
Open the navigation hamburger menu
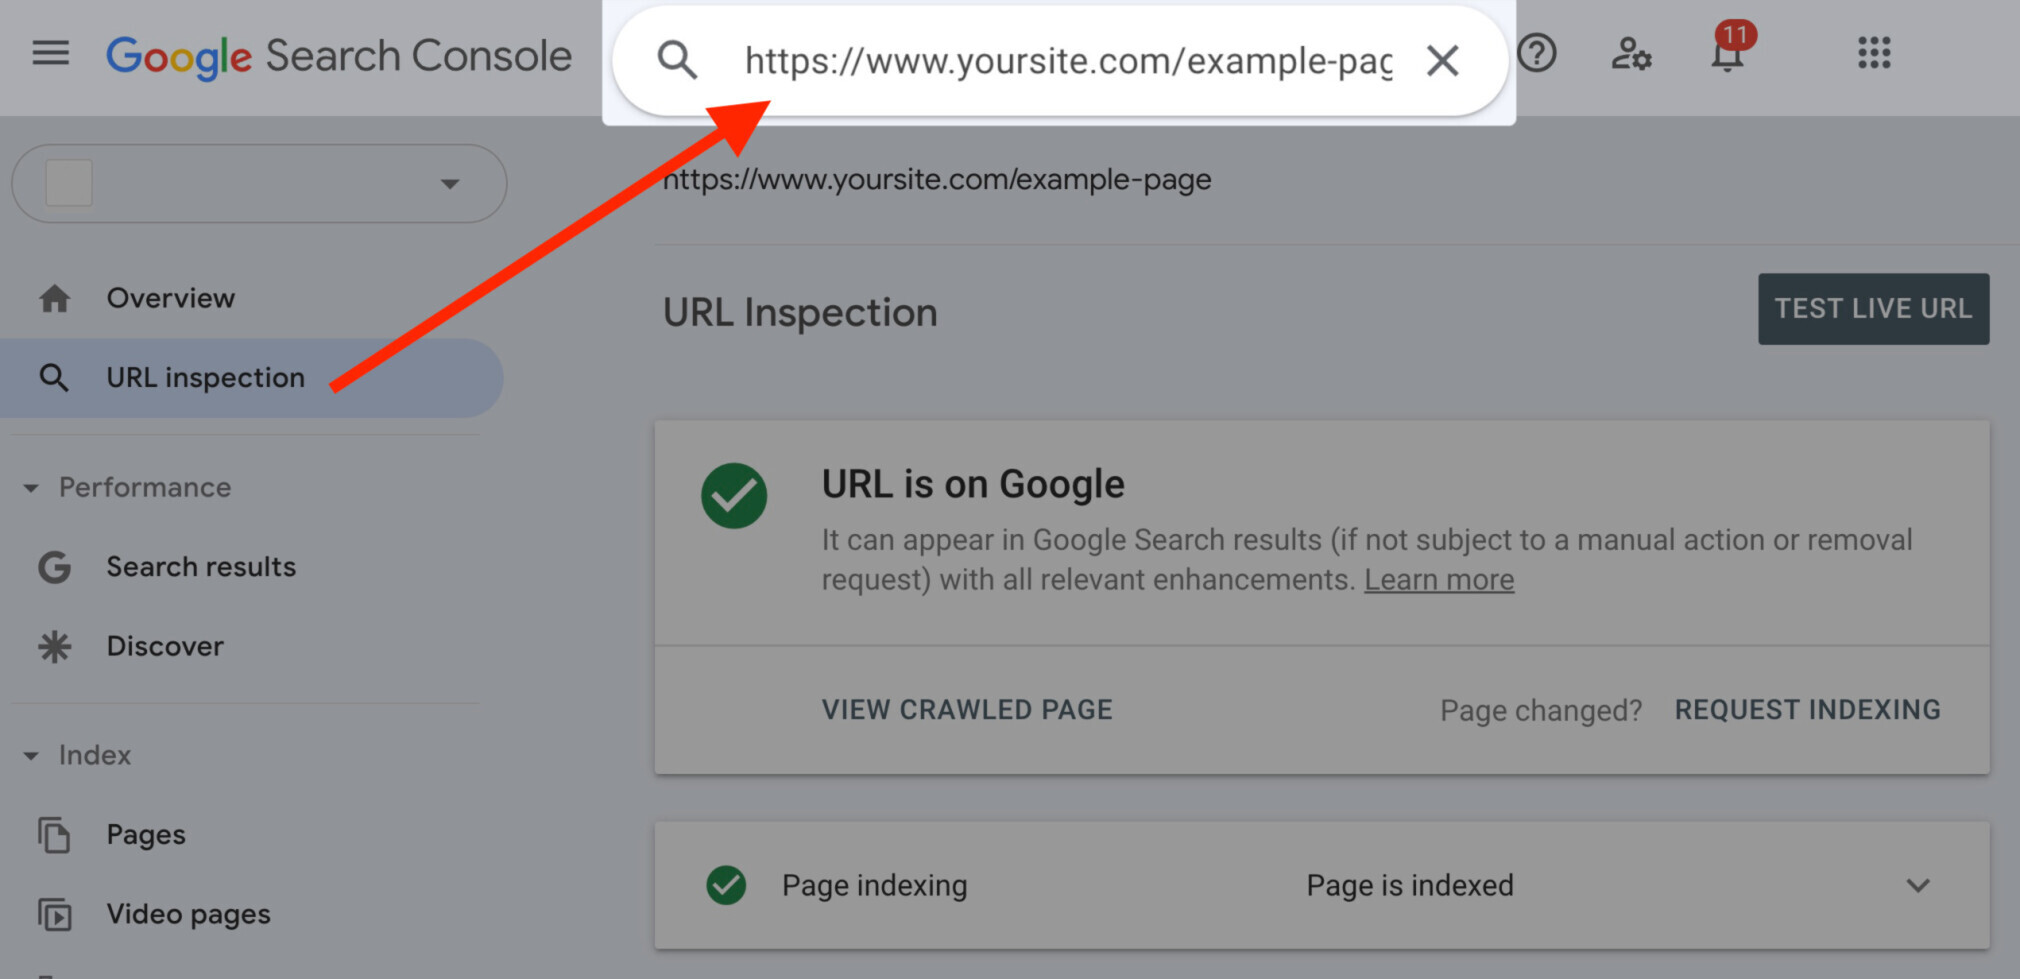49,55
